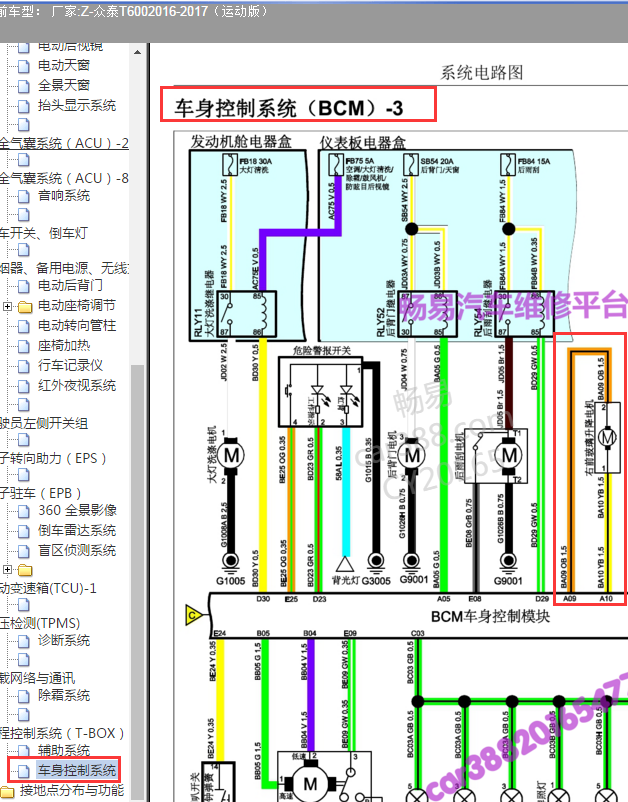Click document icon beside 全景天窗
Screen dimensions: 628x802
pyautogui.click(x=24, y=86)
